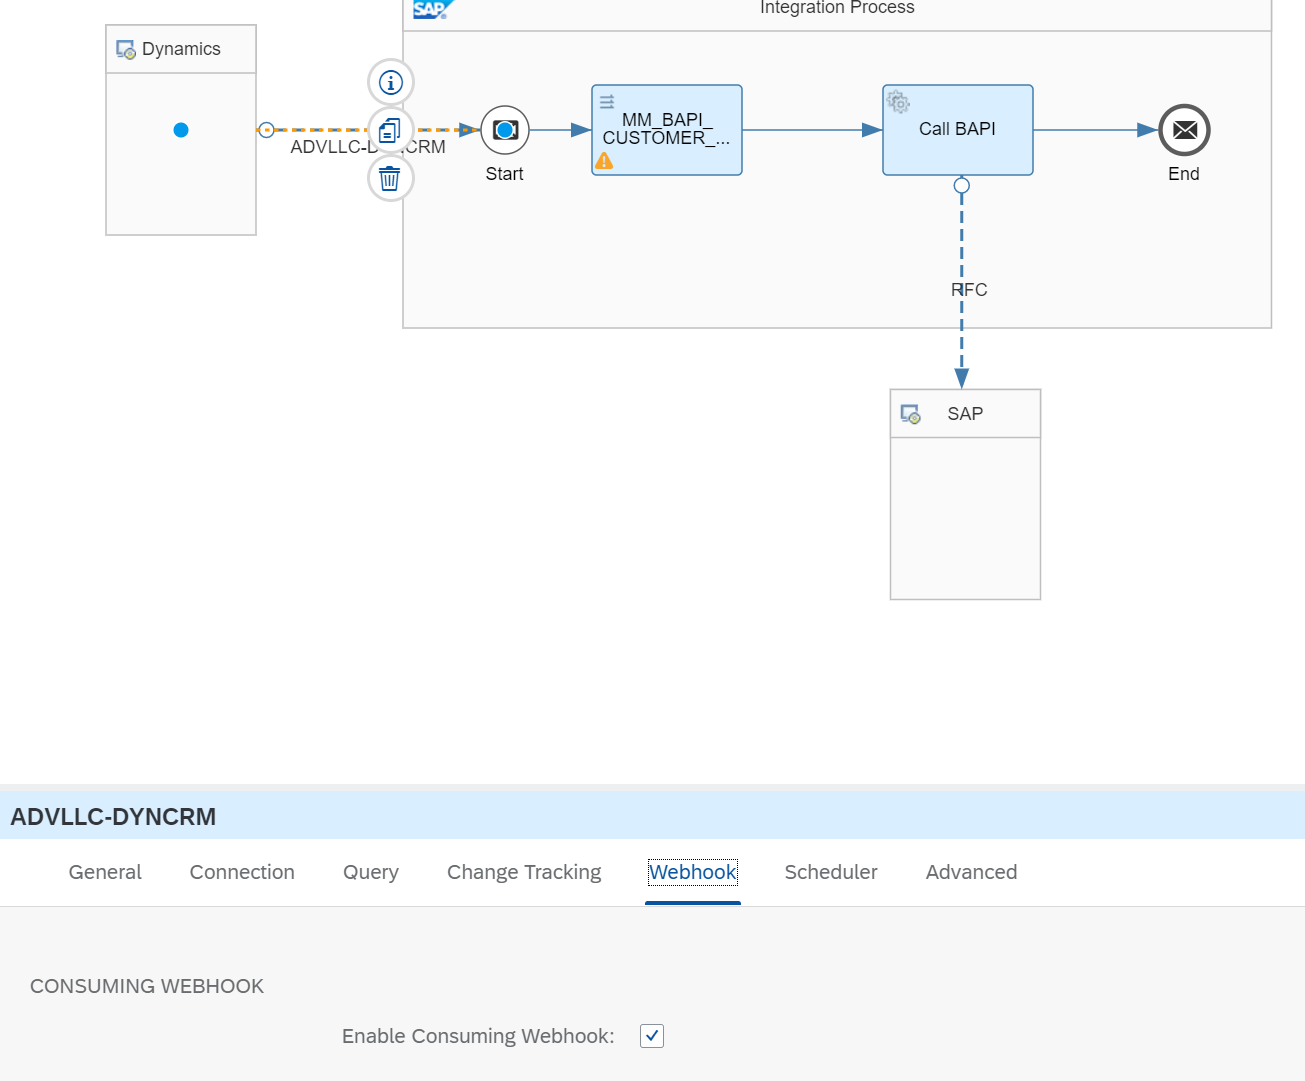Image resolution: width=1305 pixels, height=1081 pixels.
Task: Click the Dynamics participant icon
Action: coord(126,50)
